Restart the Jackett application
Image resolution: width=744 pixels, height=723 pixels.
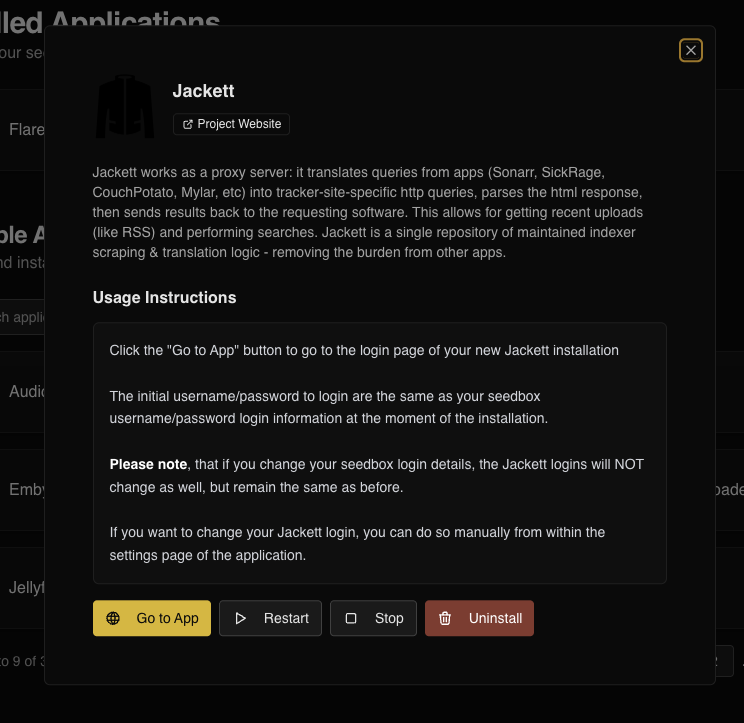click(x=270, y=618)
